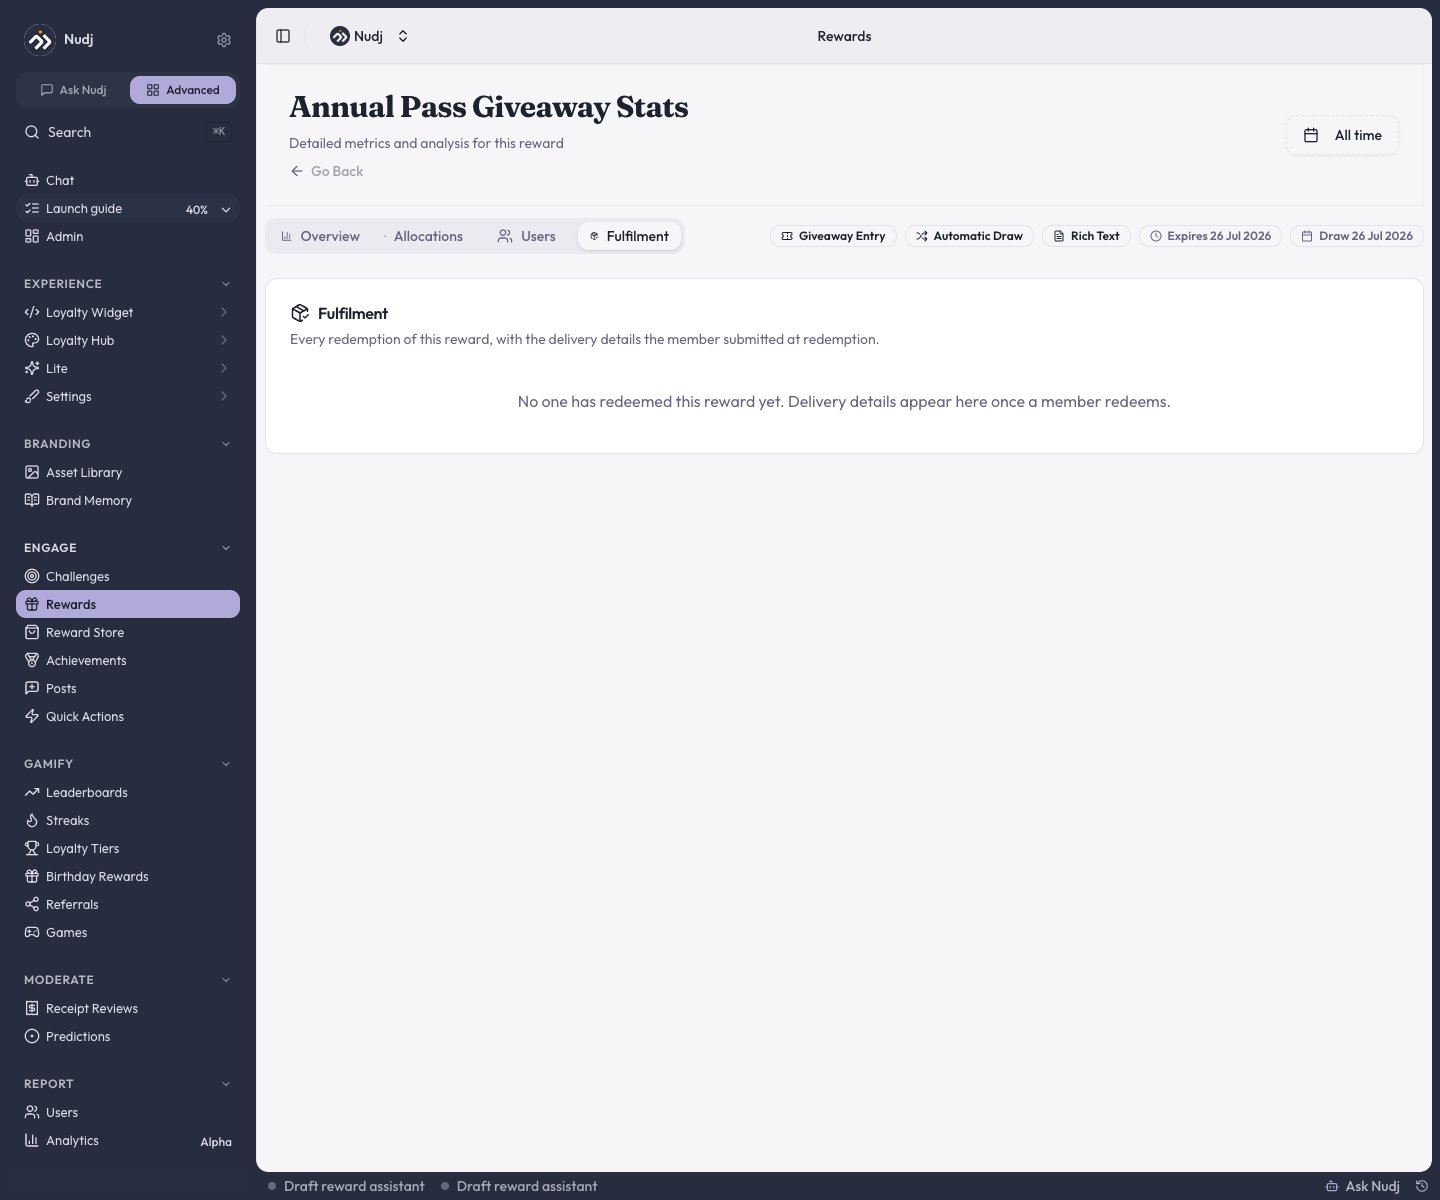Toggle the sidebar panel icon
The image size is (1440, 1200).
tap(283, 36)
